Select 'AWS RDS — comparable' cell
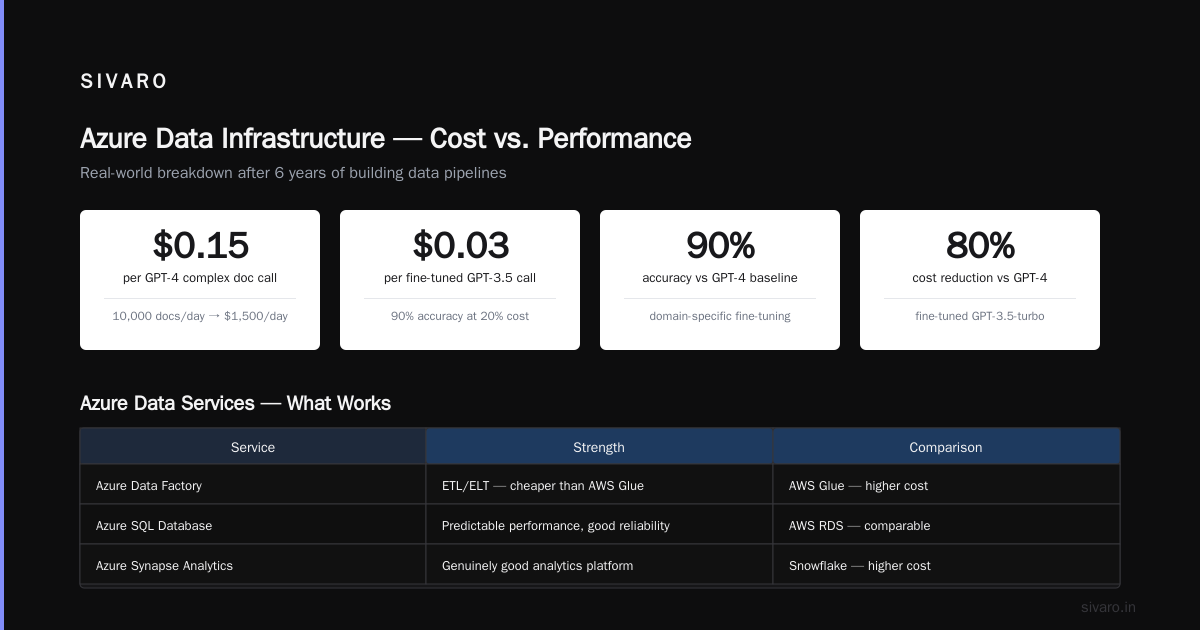The width and height of the screenshot is (1200, 630). click(x=946, y=525)
